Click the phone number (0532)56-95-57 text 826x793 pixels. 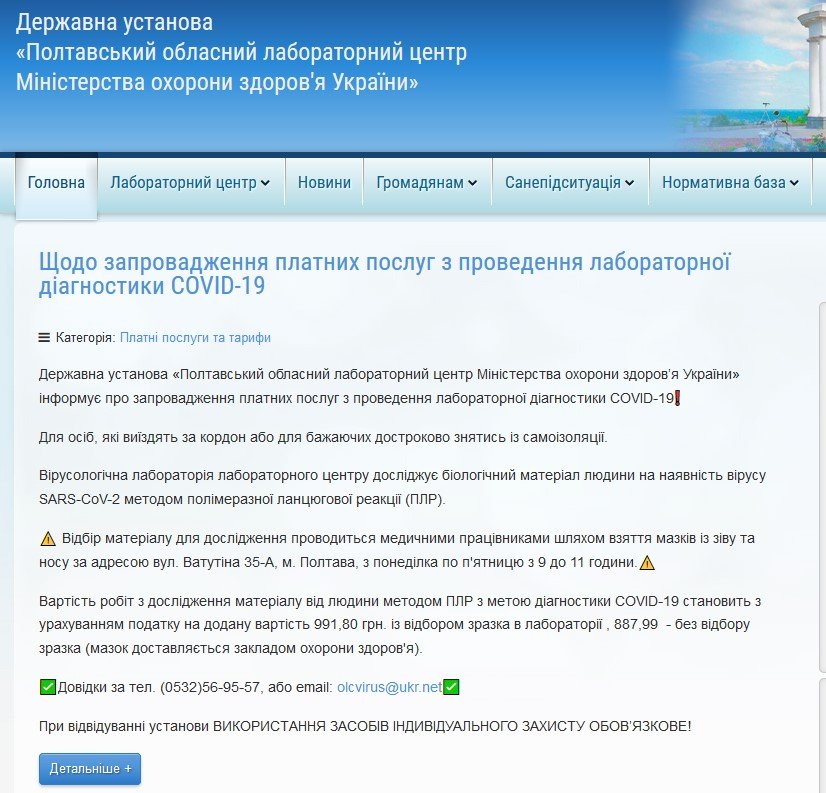click(214, 687)
